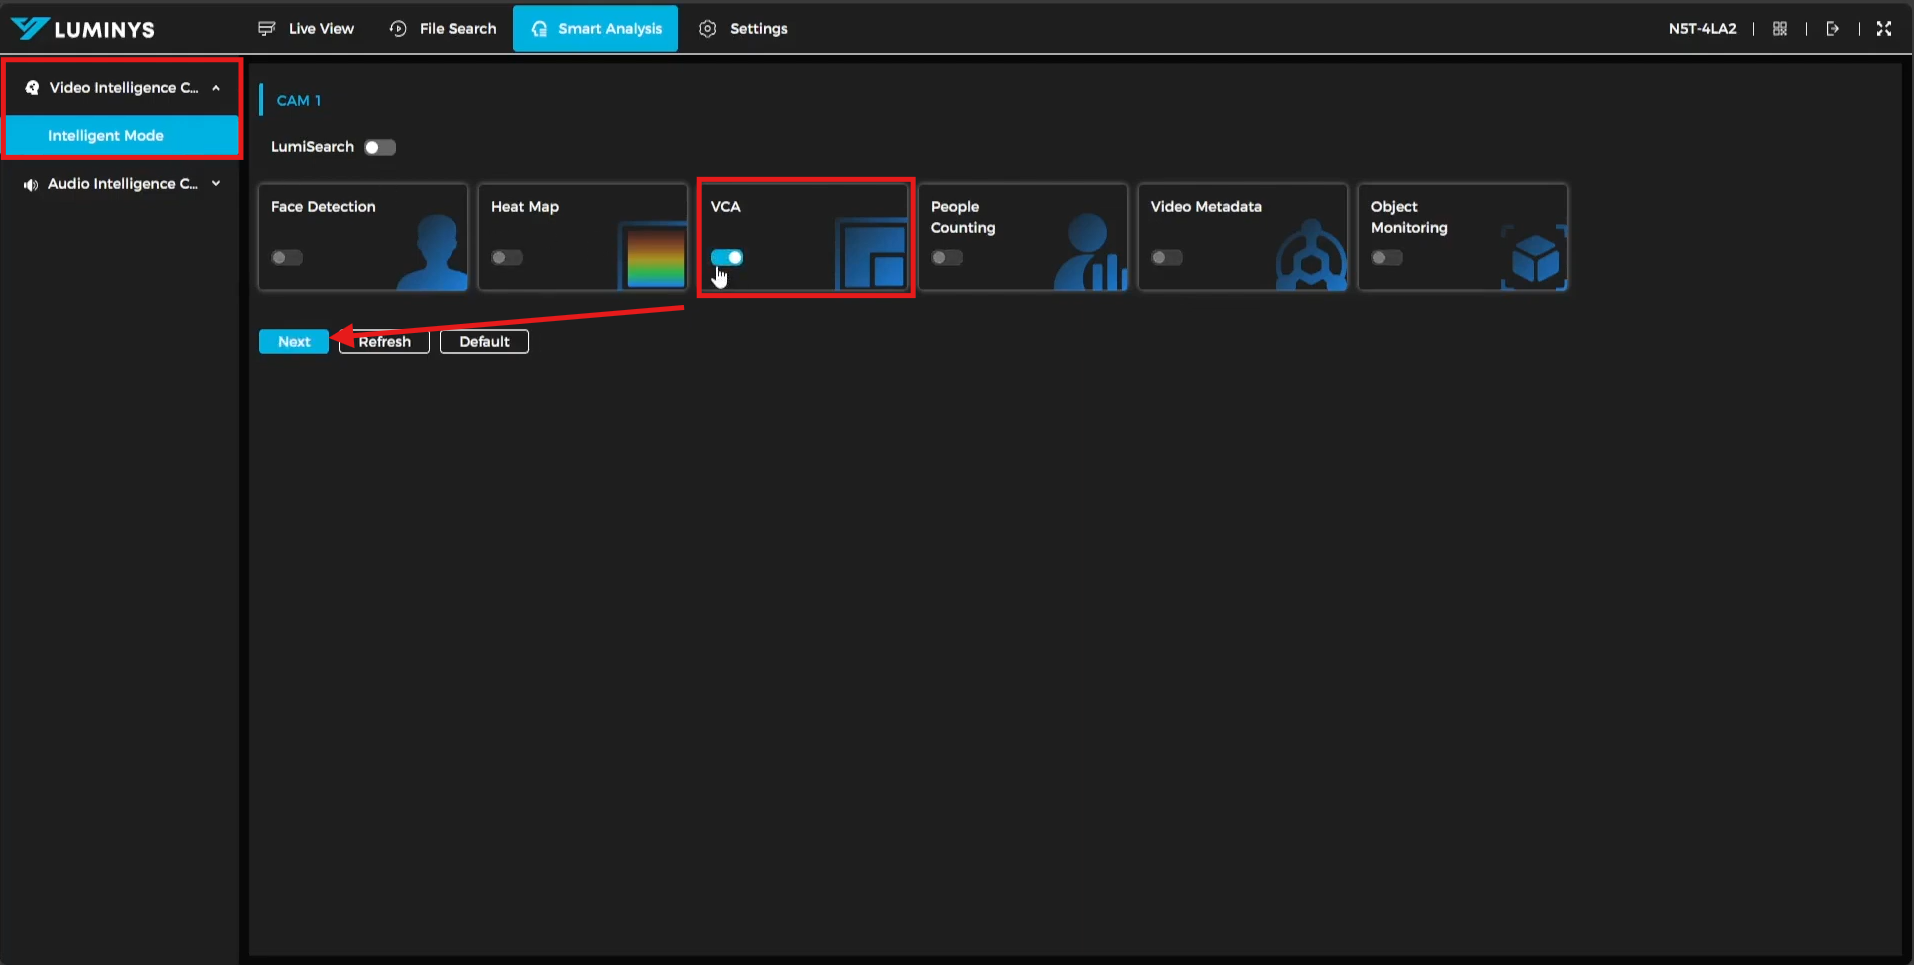Switch to the File Search tab
Viewport: 1914px width, 965px height.
coord(443,29)
